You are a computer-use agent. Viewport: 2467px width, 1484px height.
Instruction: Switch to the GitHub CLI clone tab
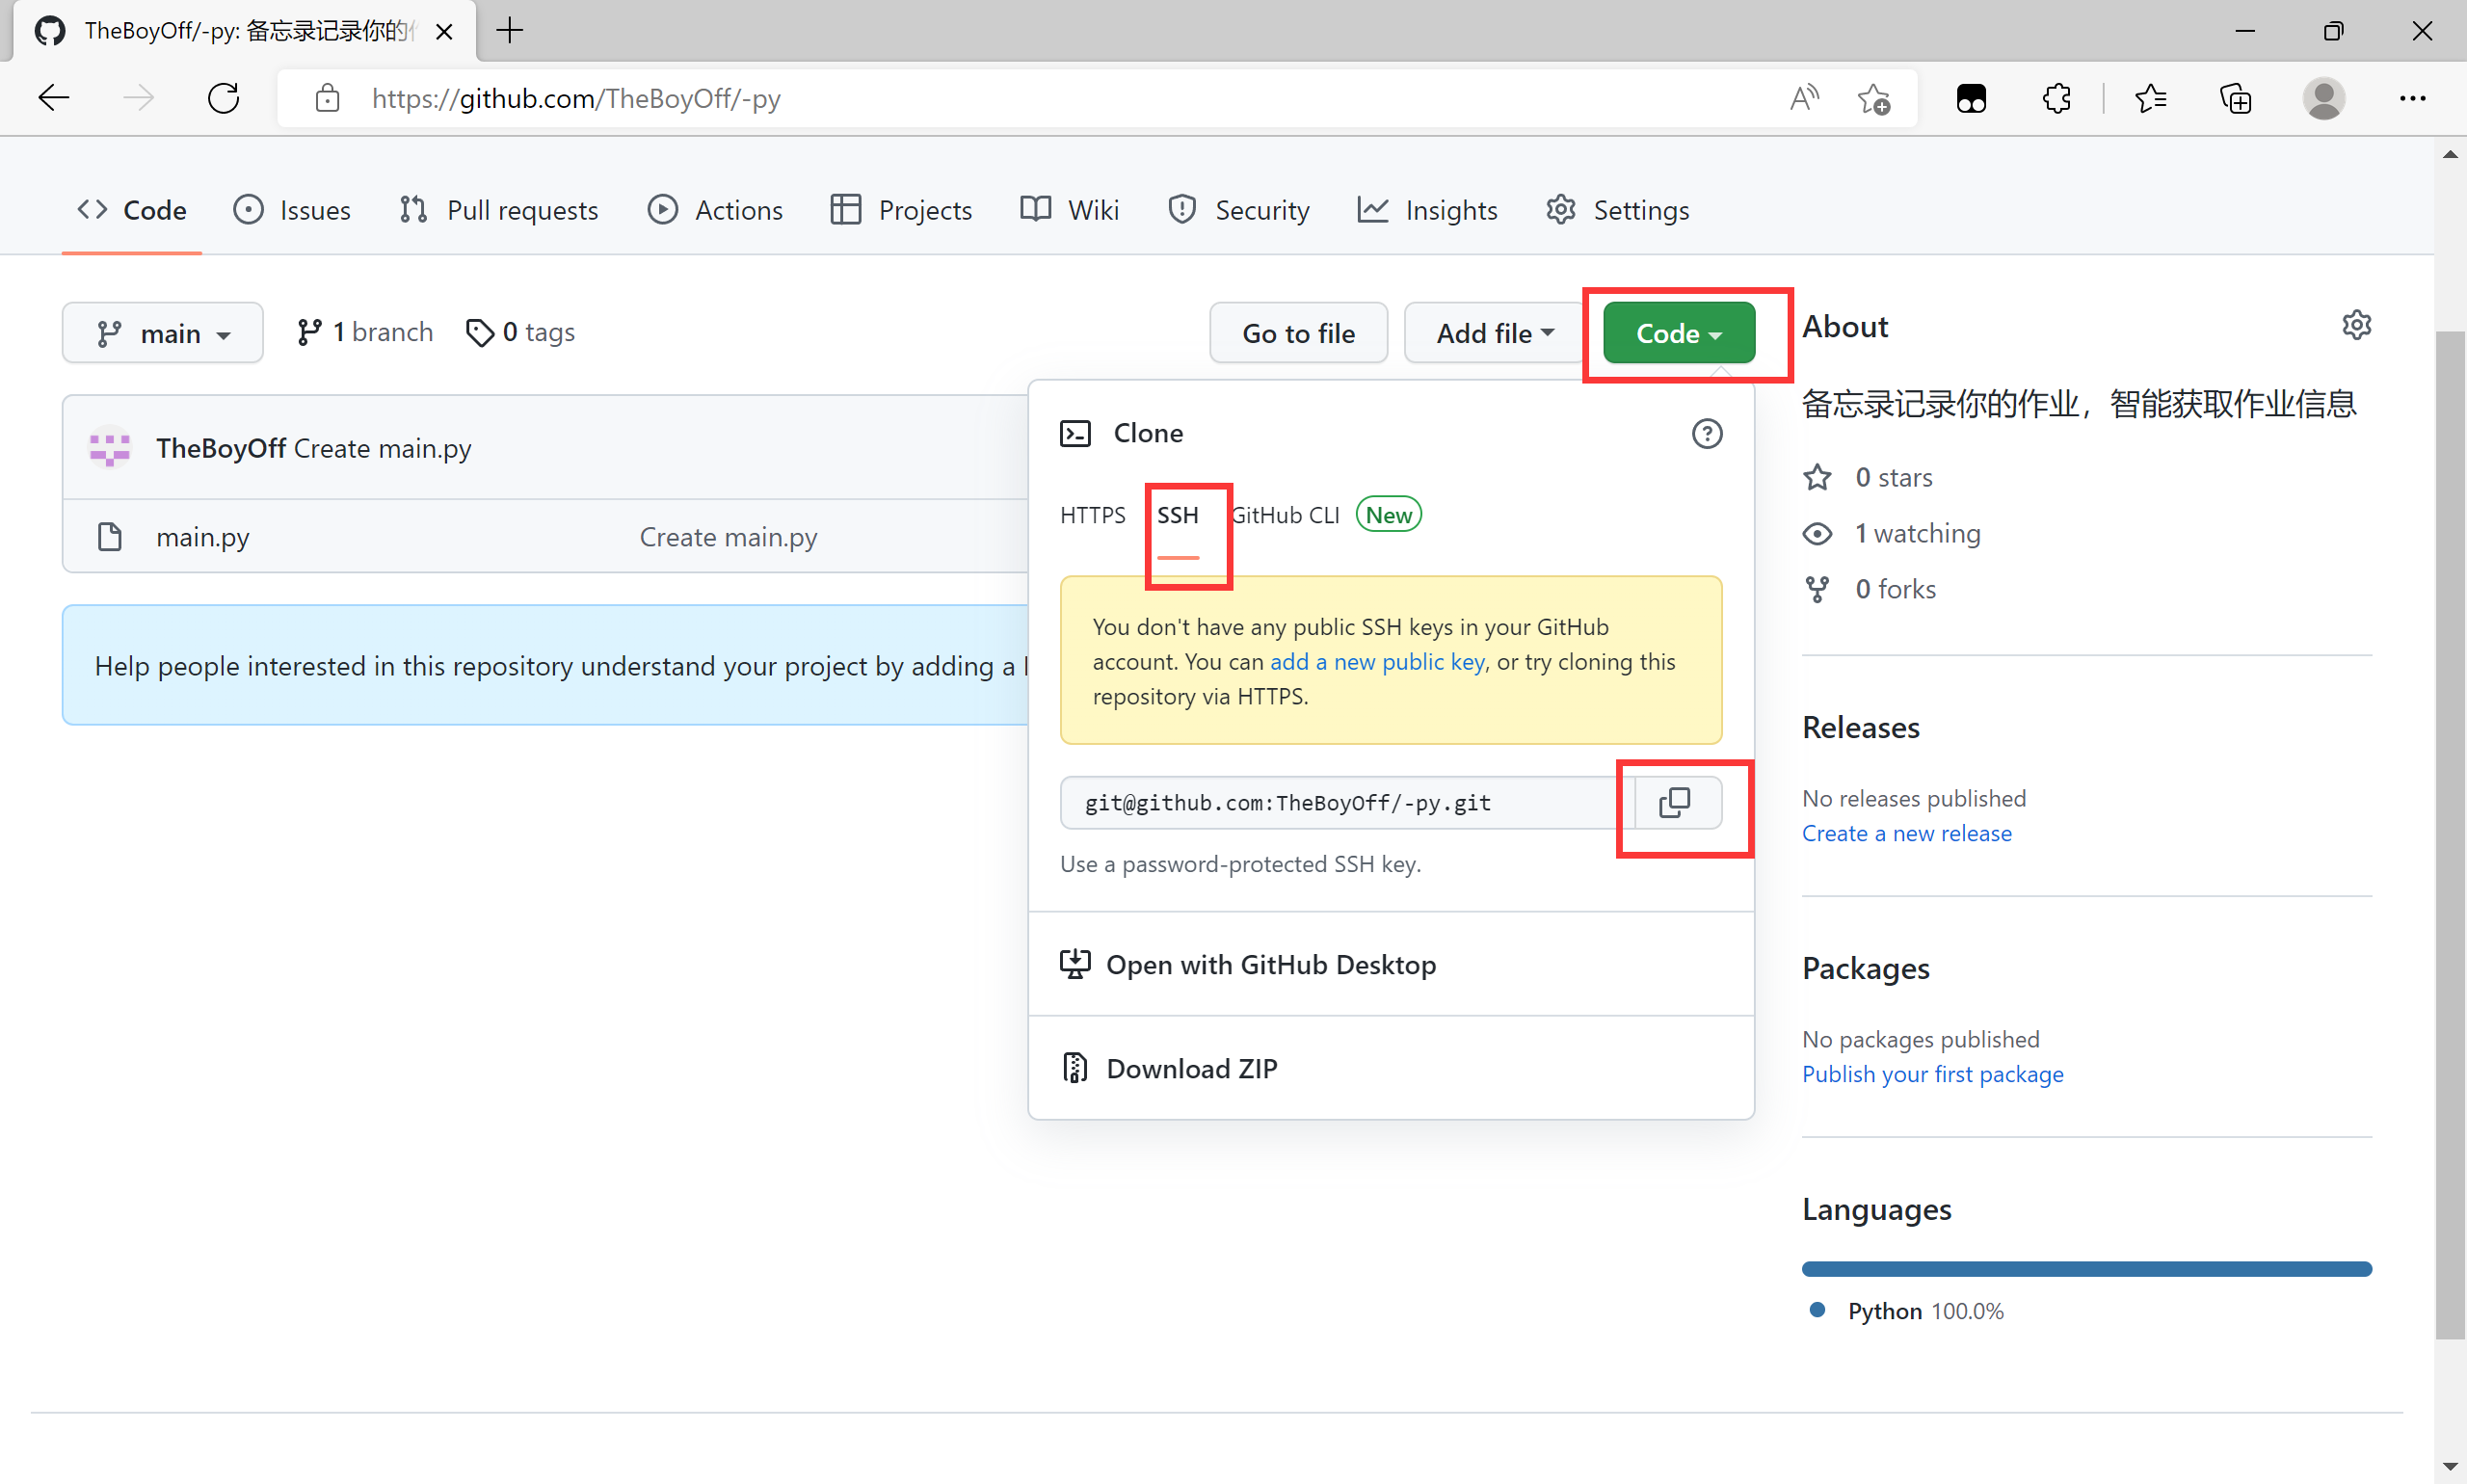pyautogui.click(x=1287, y=515)
